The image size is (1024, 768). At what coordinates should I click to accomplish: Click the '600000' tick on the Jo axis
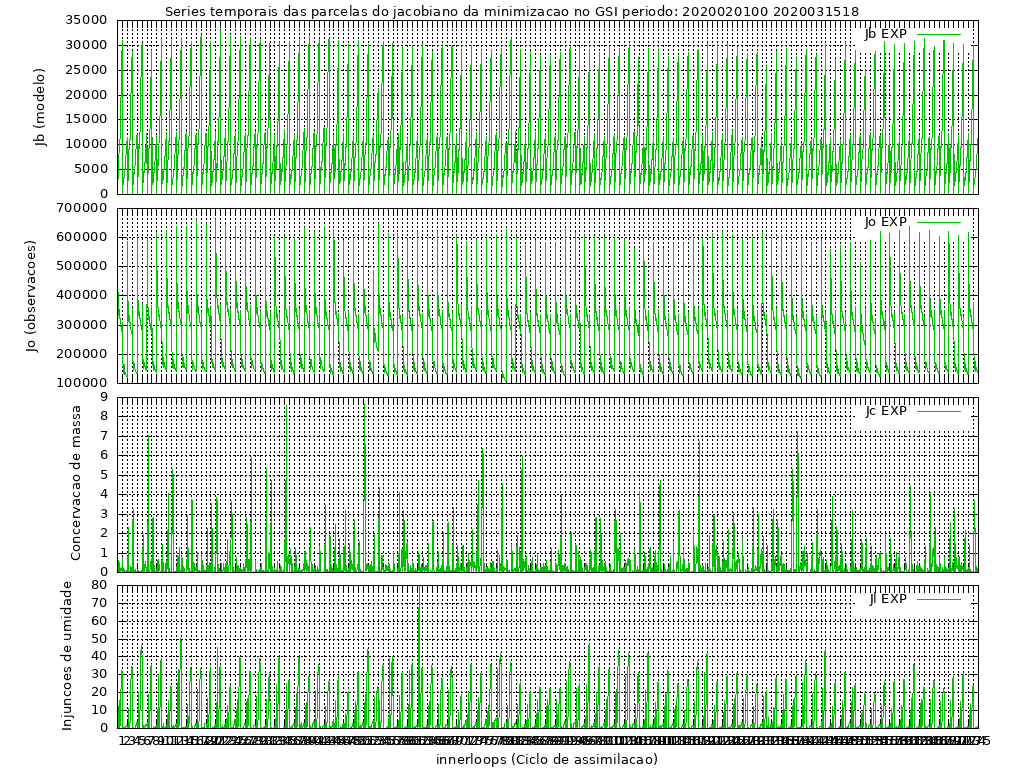(x=82, y=237)
